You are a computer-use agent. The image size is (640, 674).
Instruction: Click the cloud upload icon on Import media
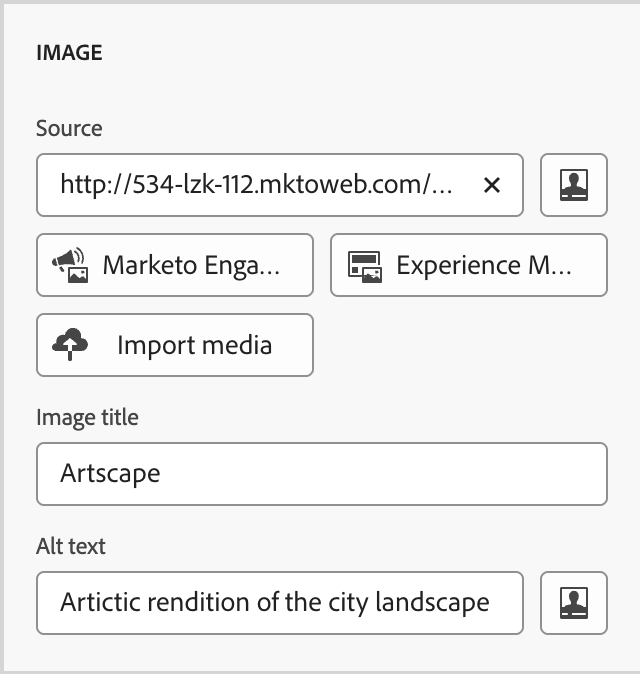[x=70, y=345]
